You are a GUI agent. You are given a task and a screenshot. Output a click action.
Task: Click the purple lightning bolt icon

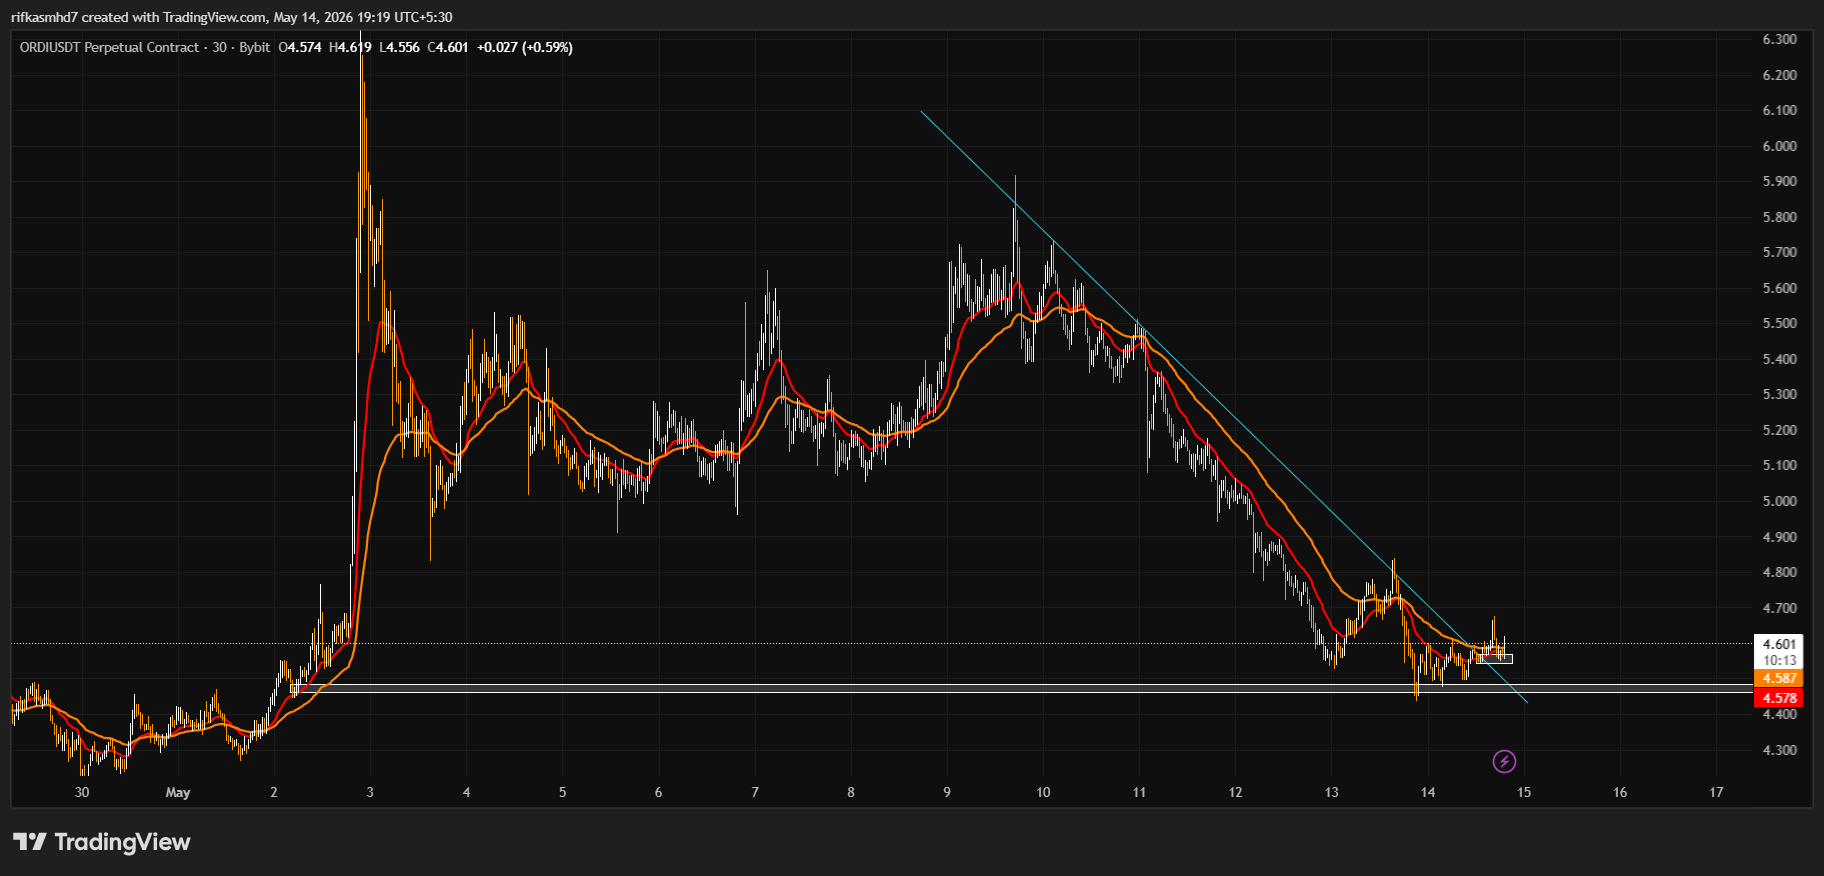click(x=1504, y=762)
